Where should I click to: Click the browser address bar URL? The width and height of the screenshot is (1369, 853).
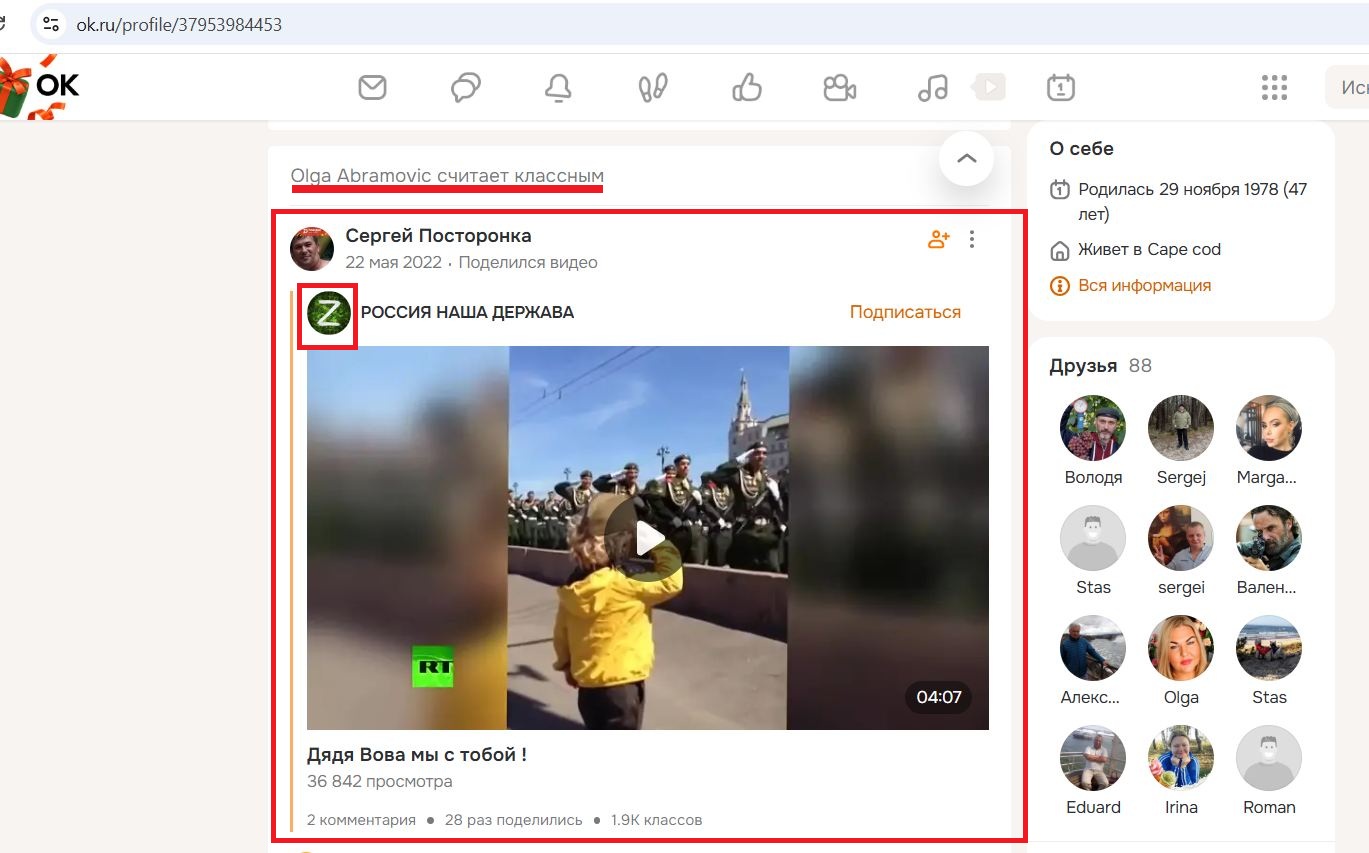coord(179,25)
